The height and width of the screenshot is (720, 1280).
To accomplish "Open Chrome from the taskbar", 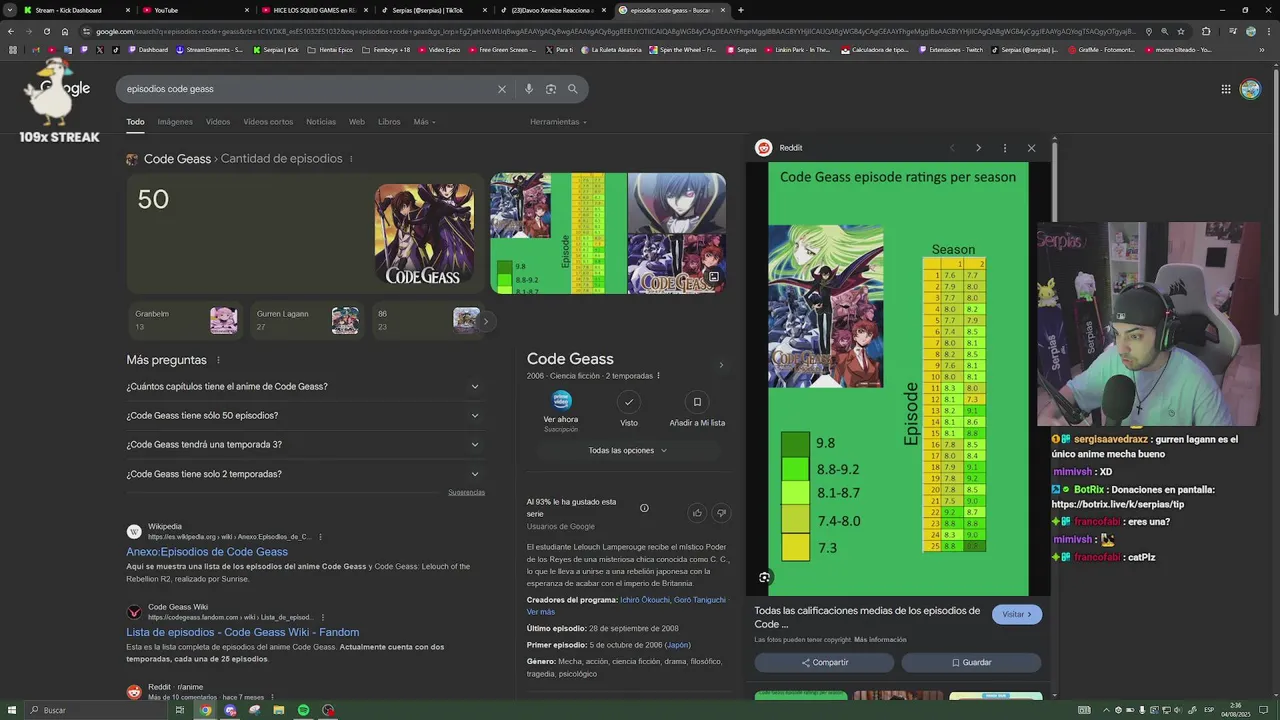I will 205,710.
